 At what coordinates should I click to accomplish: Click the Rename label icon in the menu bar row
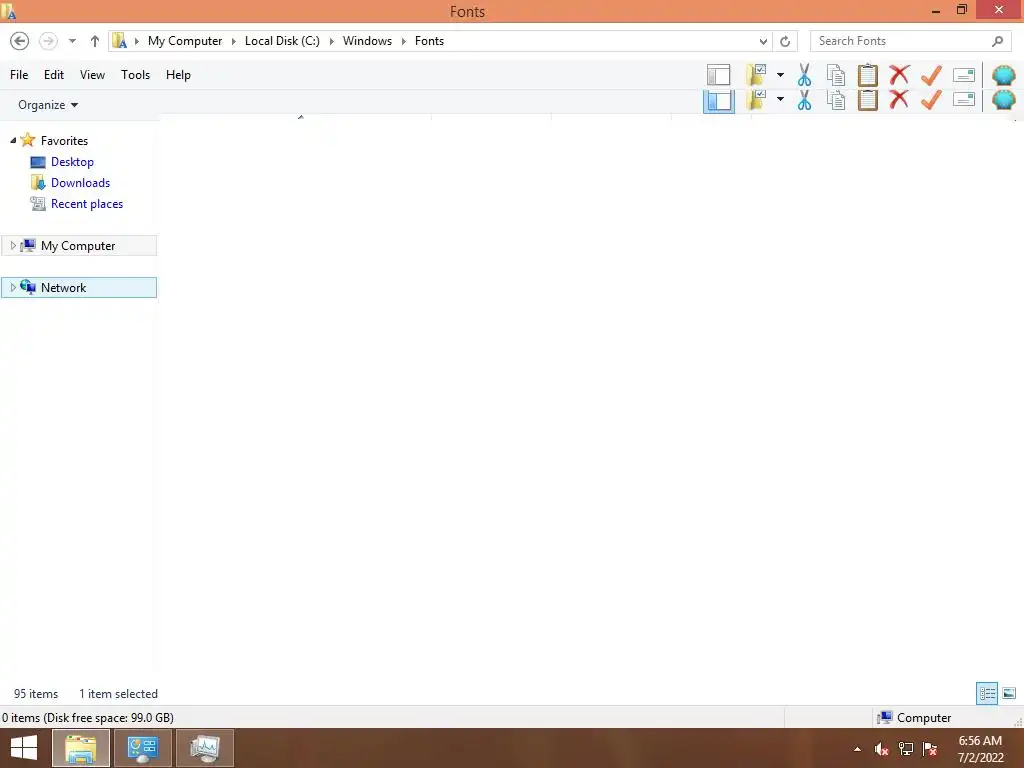[x=964, y=75]
